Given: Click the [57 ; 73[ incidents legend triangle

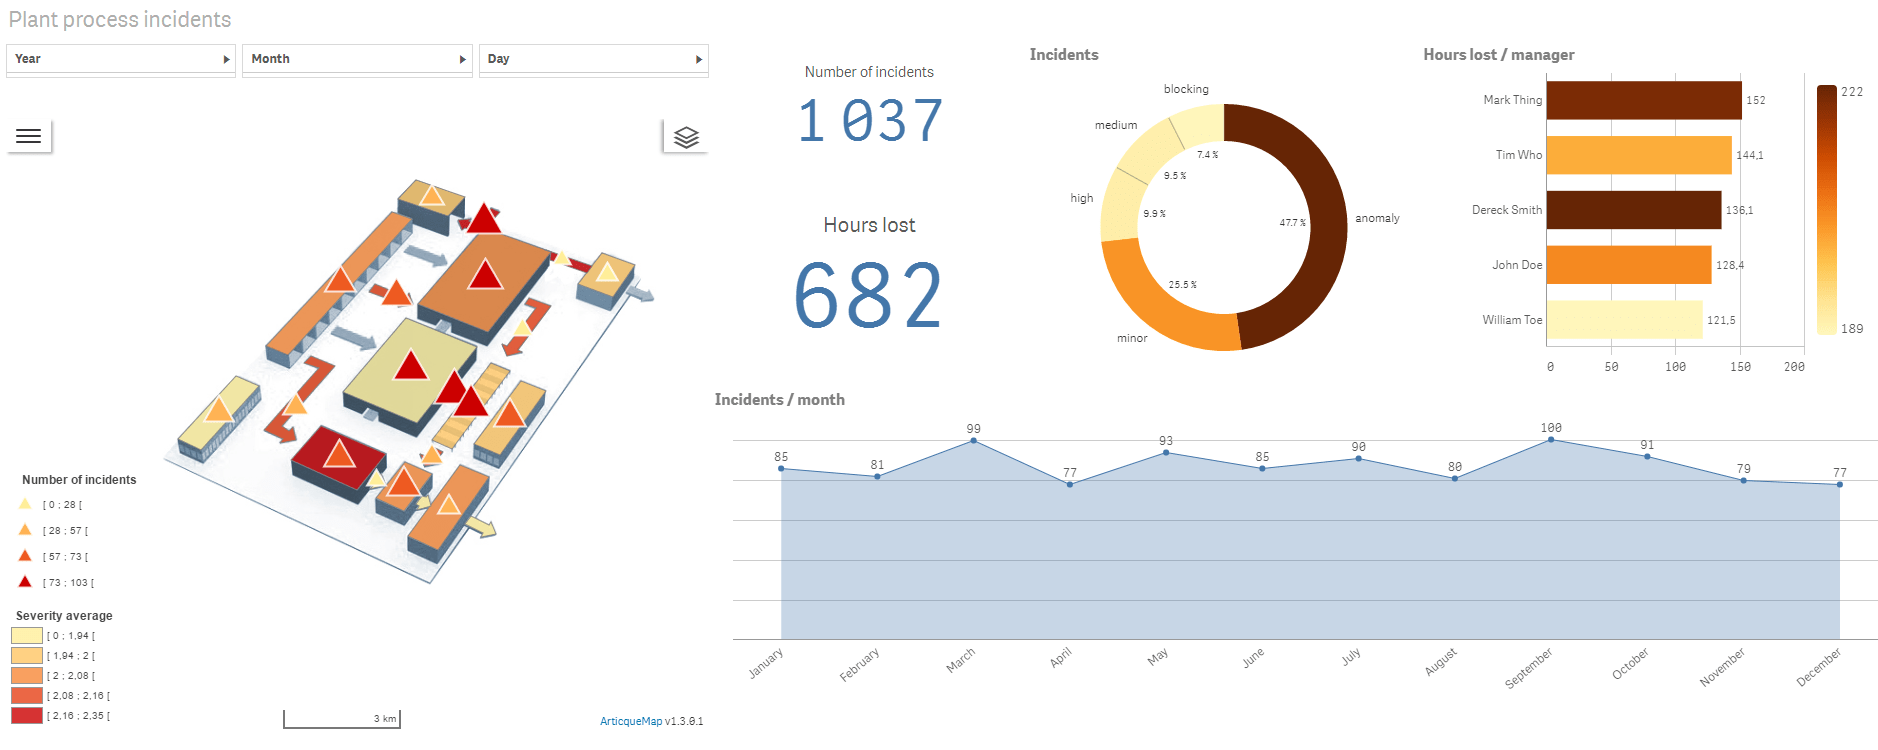Looking at the screenshot, I should click(25, 556).
